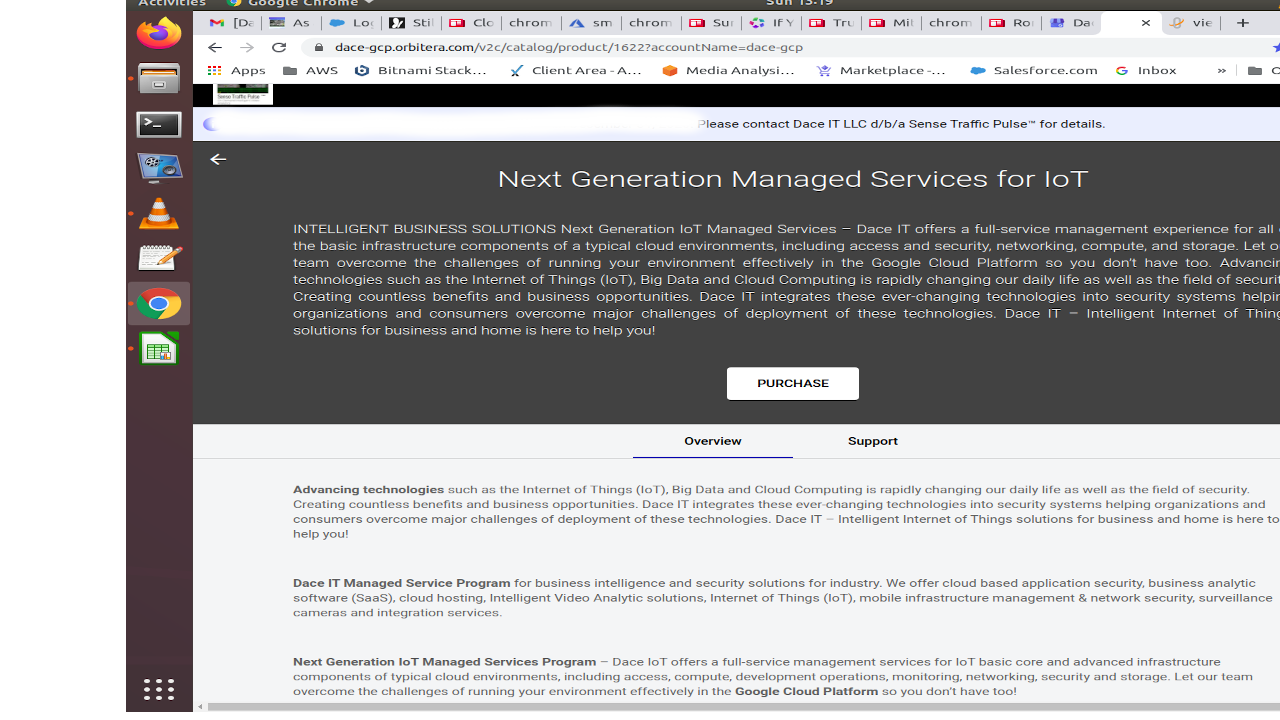Open the Google Chrome app menu

300,4
